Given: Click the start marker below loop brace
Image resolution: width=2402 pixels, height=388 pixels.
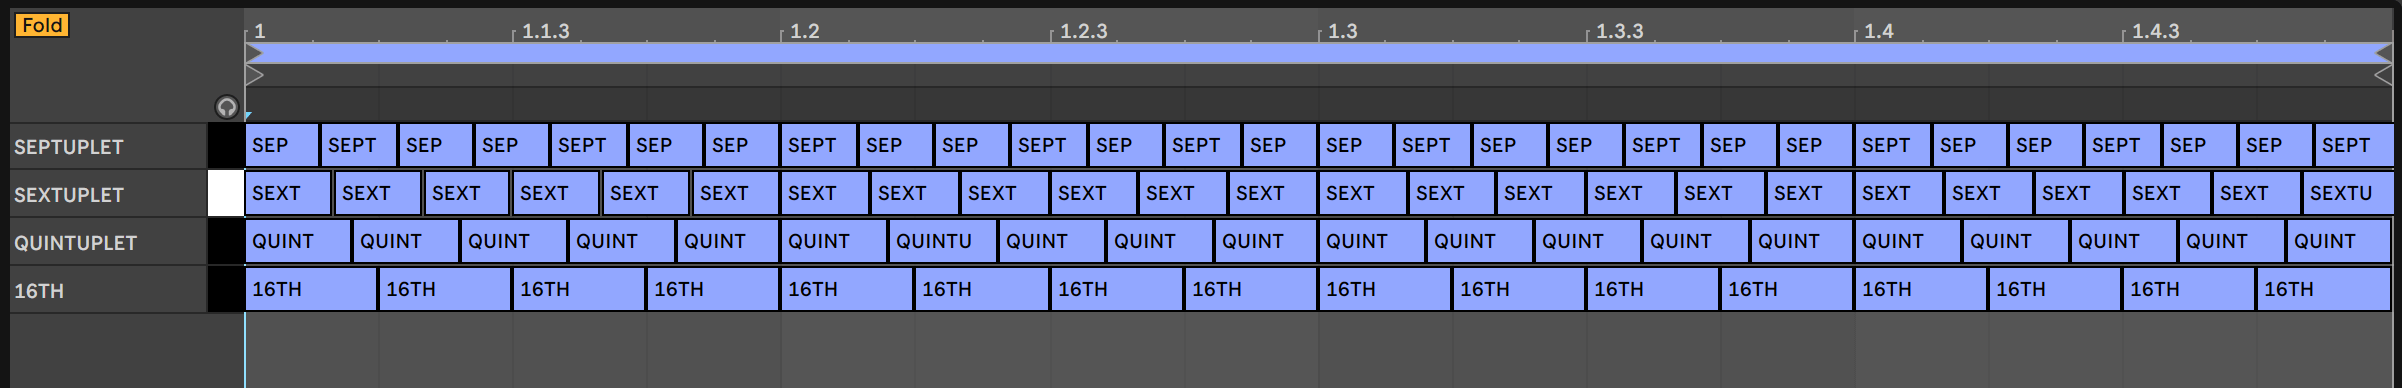Looking at the screenshot, I should coord(254,75).
